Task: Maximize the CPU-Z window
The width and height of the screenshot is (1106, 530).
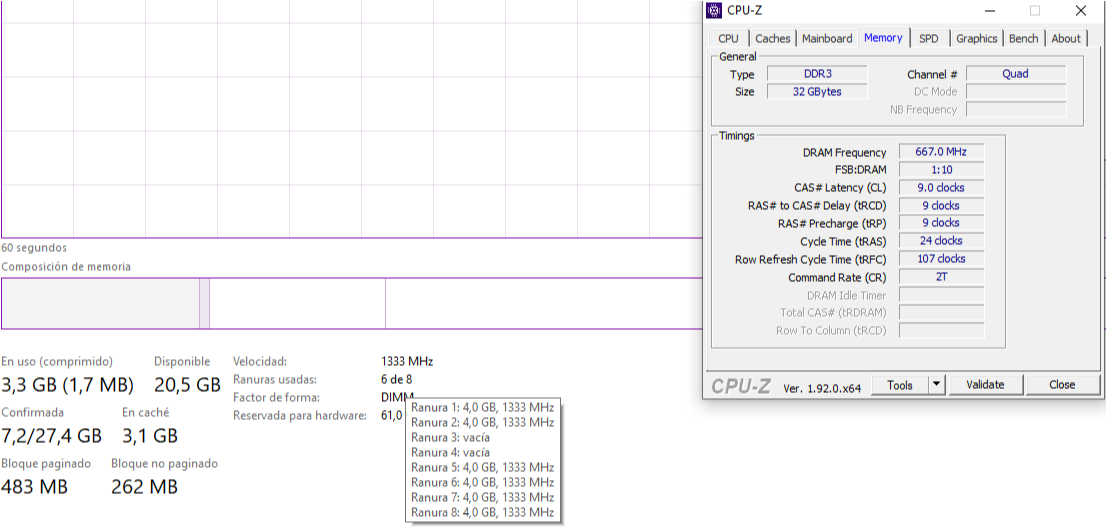Action: 1035,11
